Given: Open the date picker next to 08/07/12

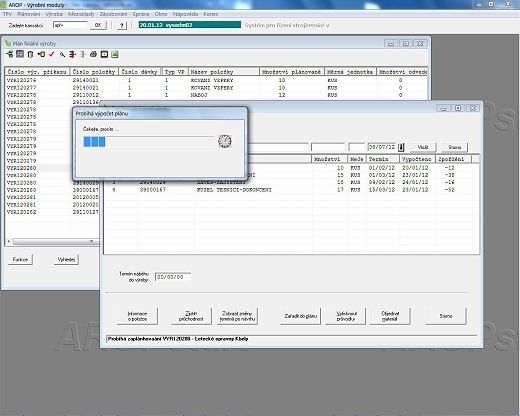Looking at the screenshot, I should (401, 147).
